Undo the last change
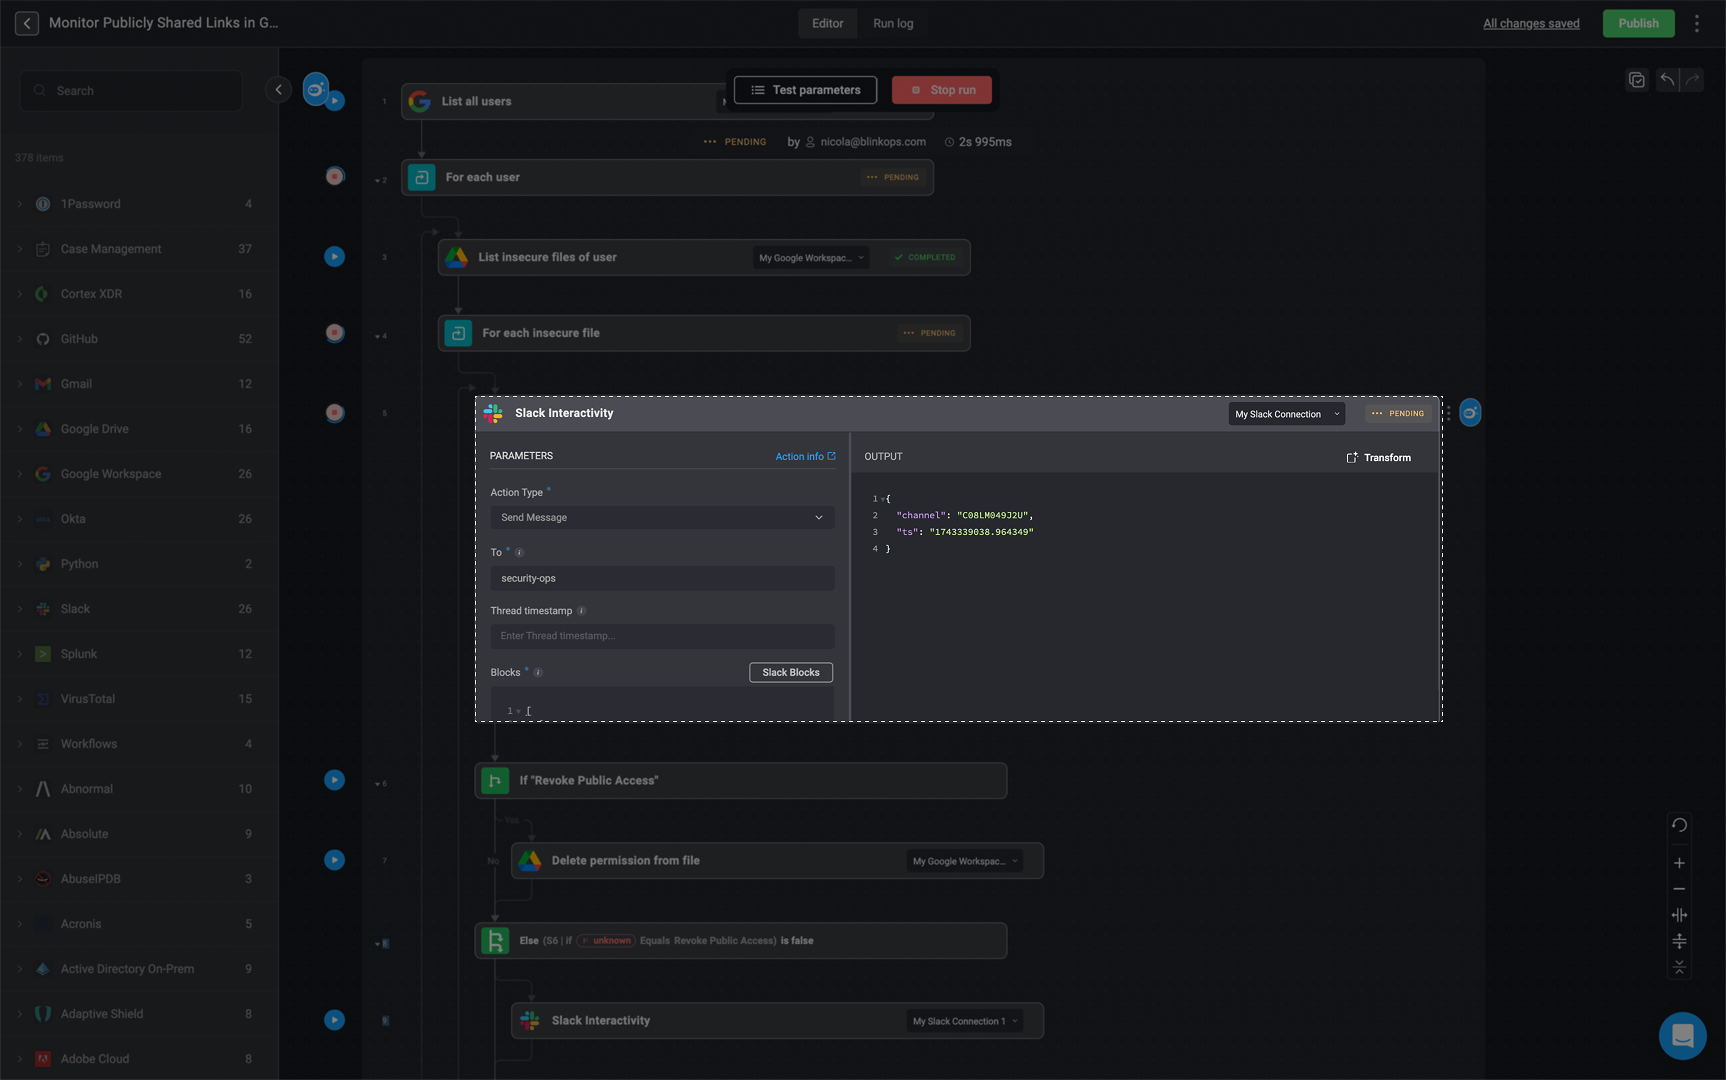The width and height of the screenshot is (1726, 1080). (1667, 80)
